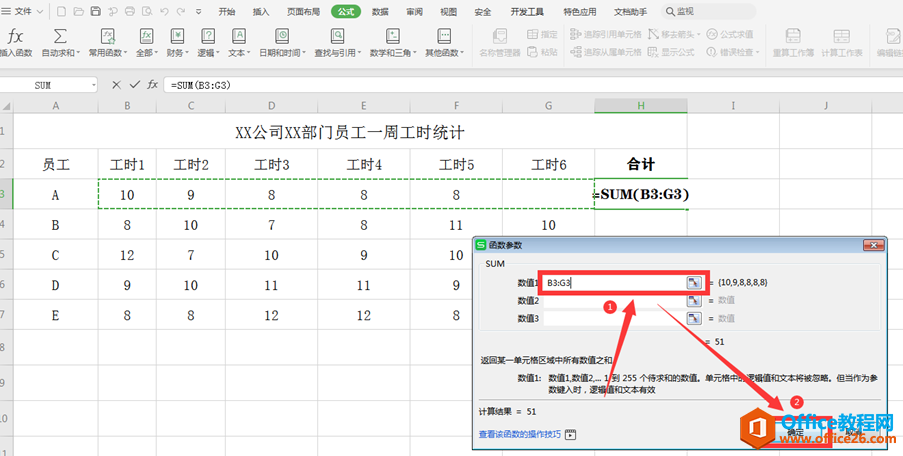Screen dimensions: 903x456
Task: Expand the 文件 menu dropdown arrow
Action: (40, 12)
